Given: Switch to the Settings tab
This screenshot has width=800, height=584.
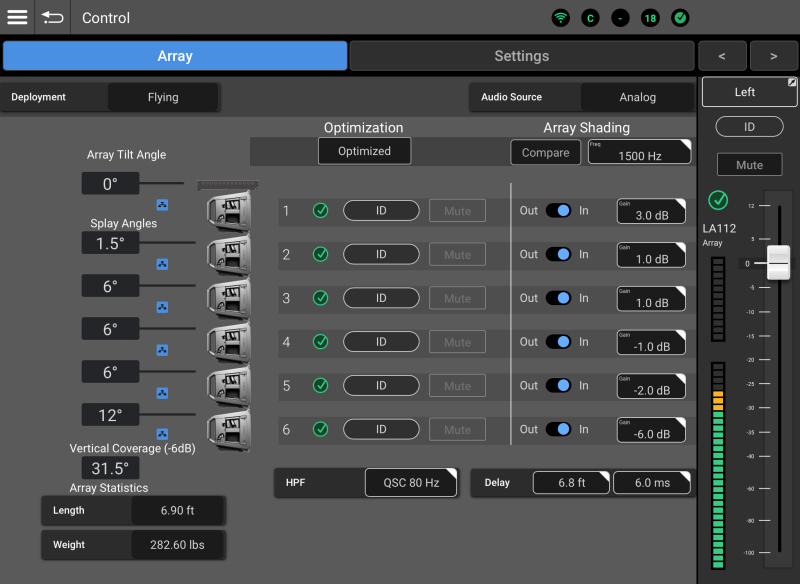Looking at the screenshot, I should [521, 56].
